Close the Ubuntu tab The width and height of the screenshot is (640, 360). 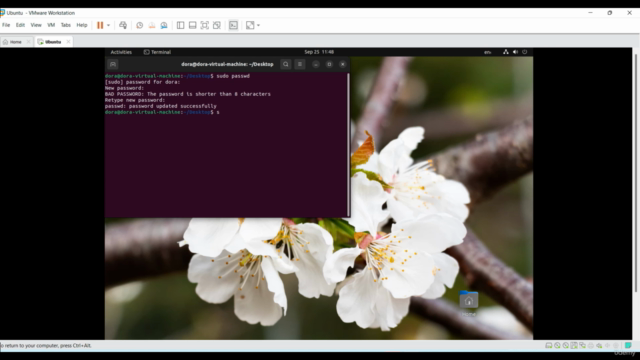tap(68, 42)
